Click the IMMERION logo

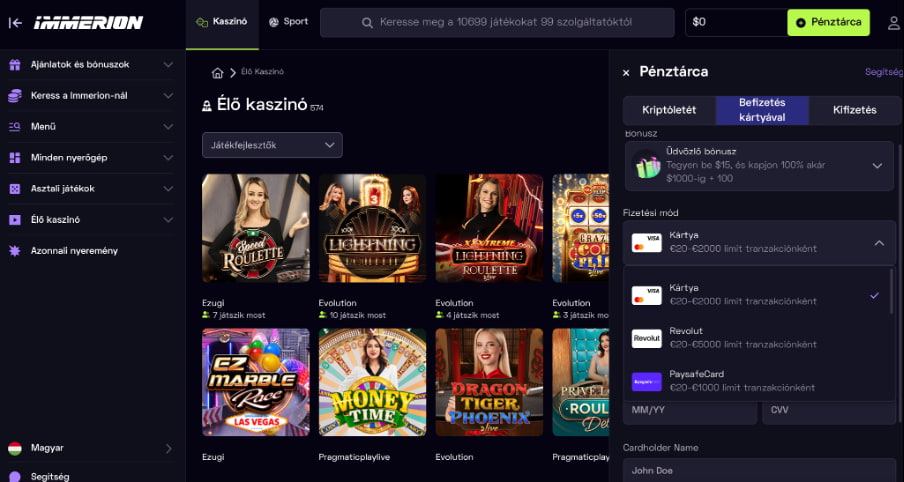88,22
